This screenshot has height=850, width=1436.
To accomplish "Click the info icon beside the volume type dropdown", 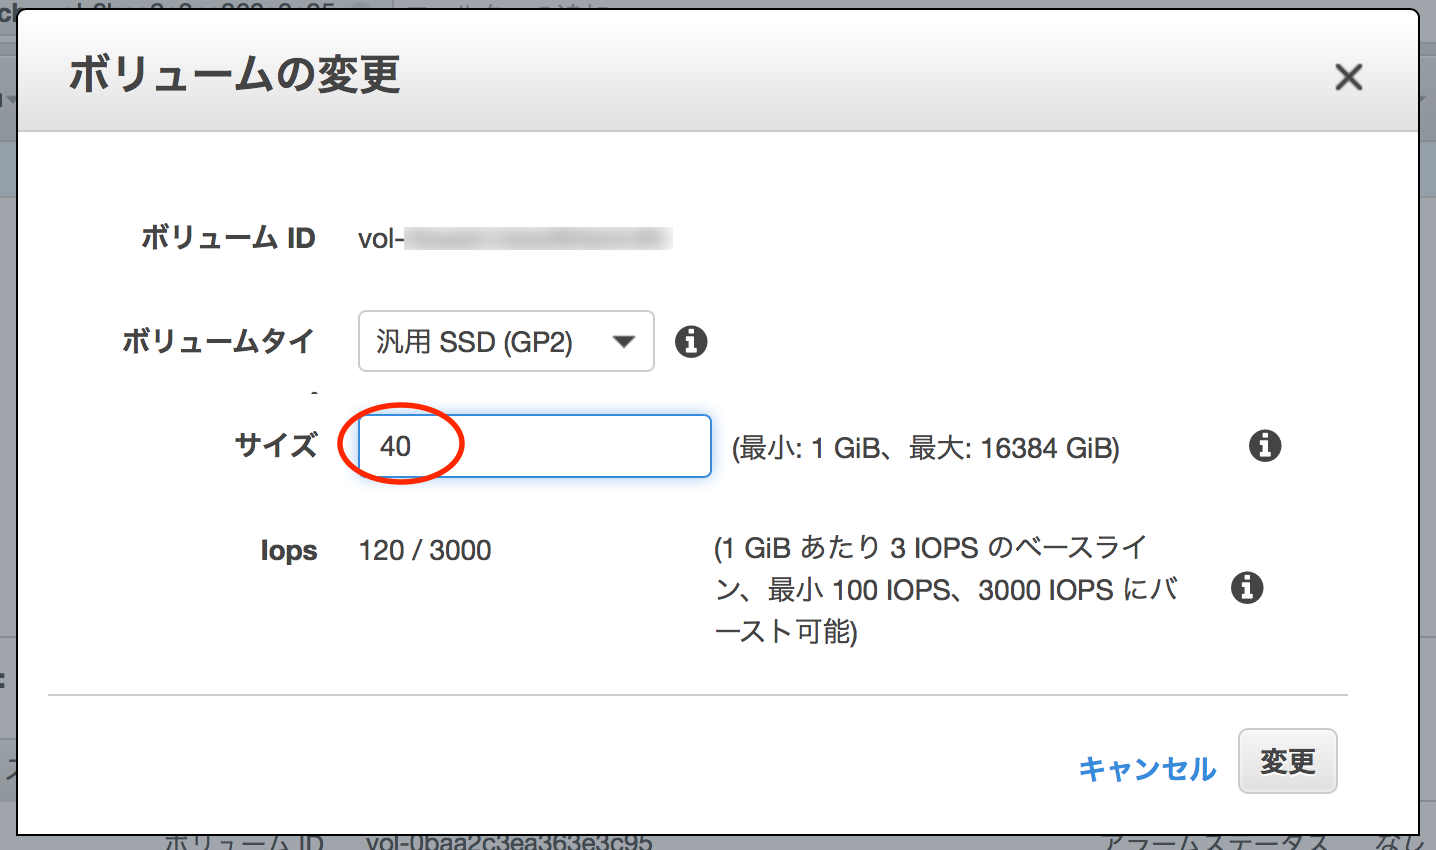I will [x=690, y=341].
